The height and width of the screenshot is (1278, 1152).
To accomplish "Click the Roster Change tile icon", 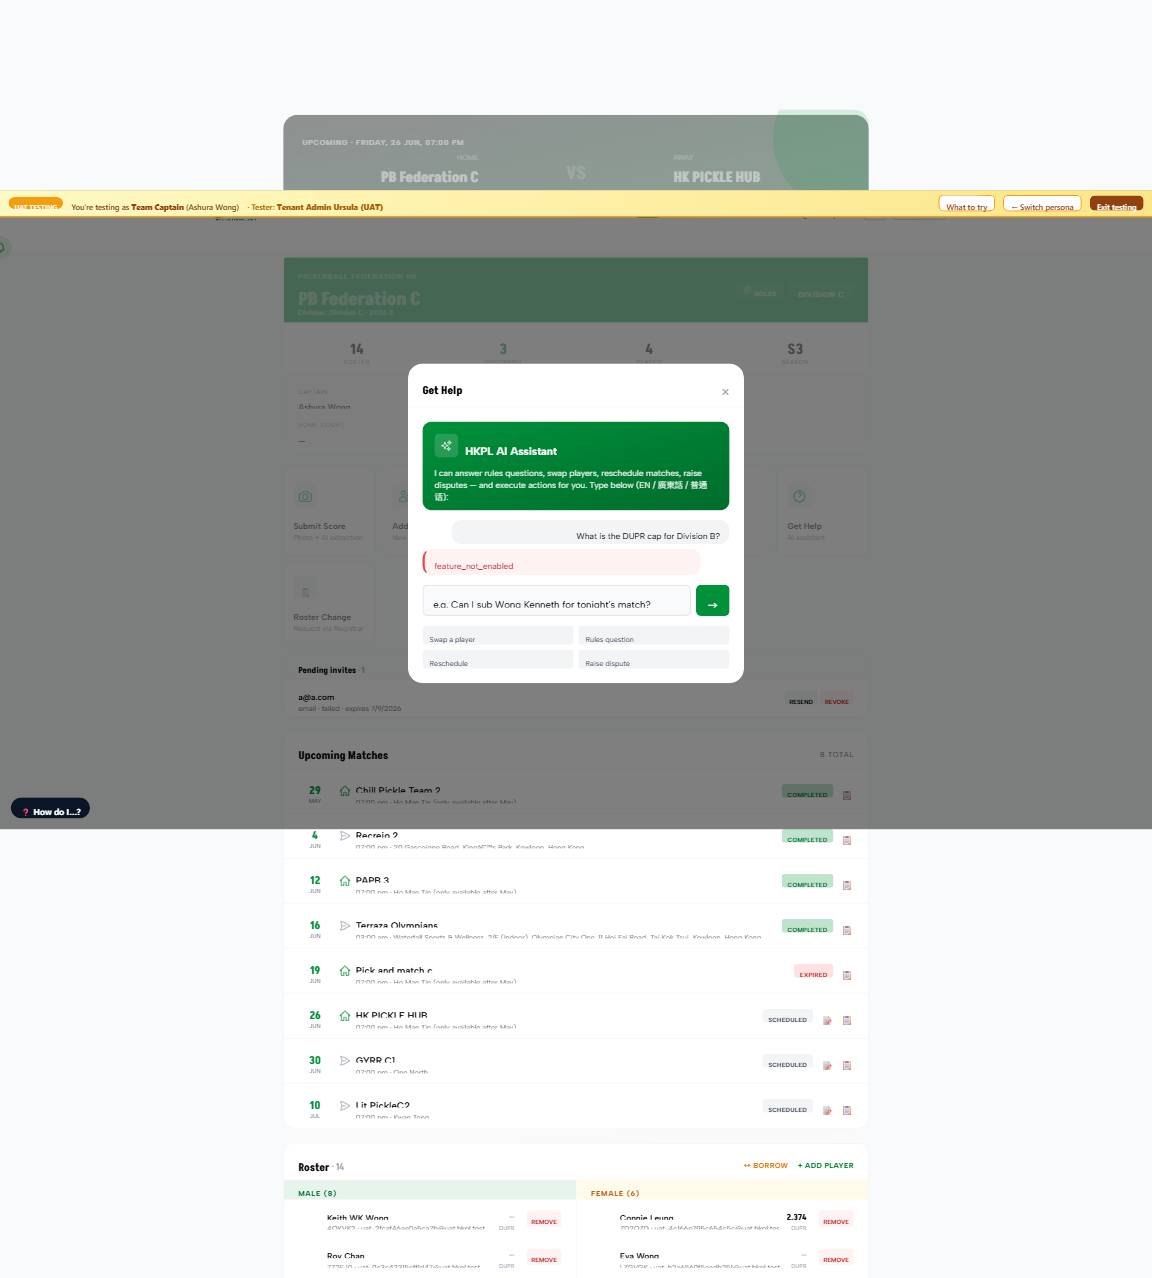I will tap(305, 592).
